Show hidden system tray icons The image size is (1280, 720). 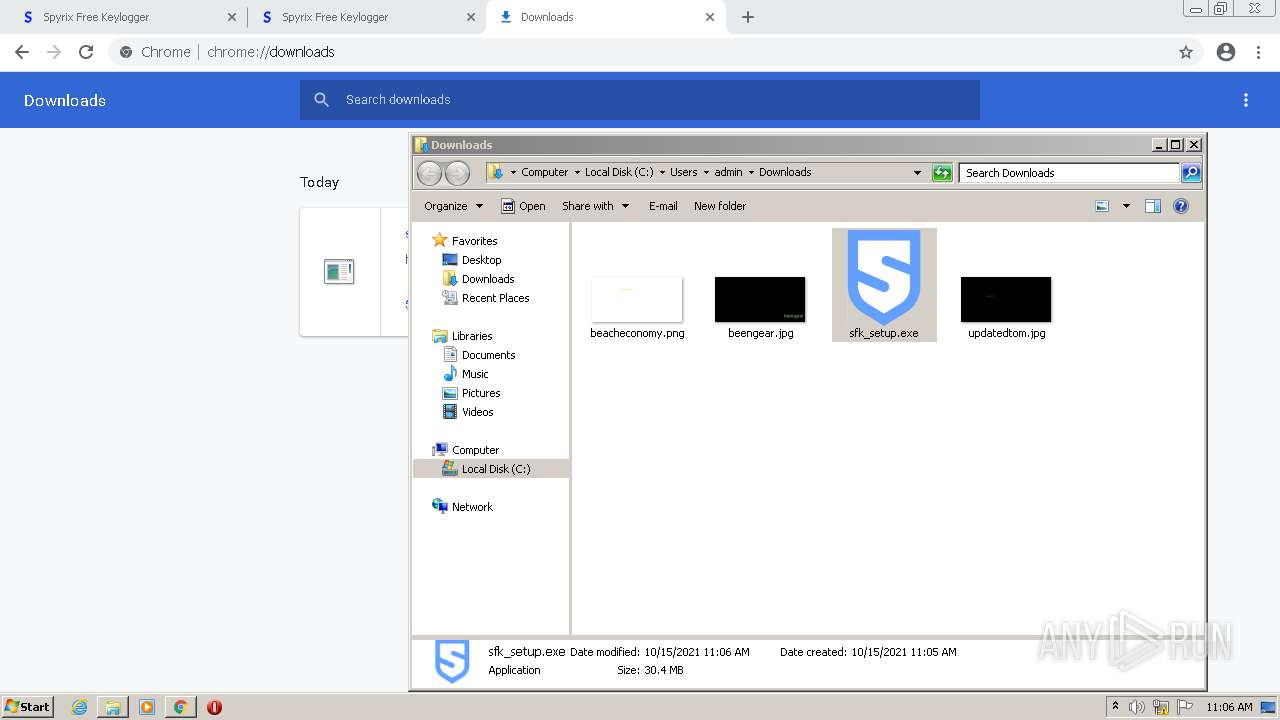(x=1115, y=707)
